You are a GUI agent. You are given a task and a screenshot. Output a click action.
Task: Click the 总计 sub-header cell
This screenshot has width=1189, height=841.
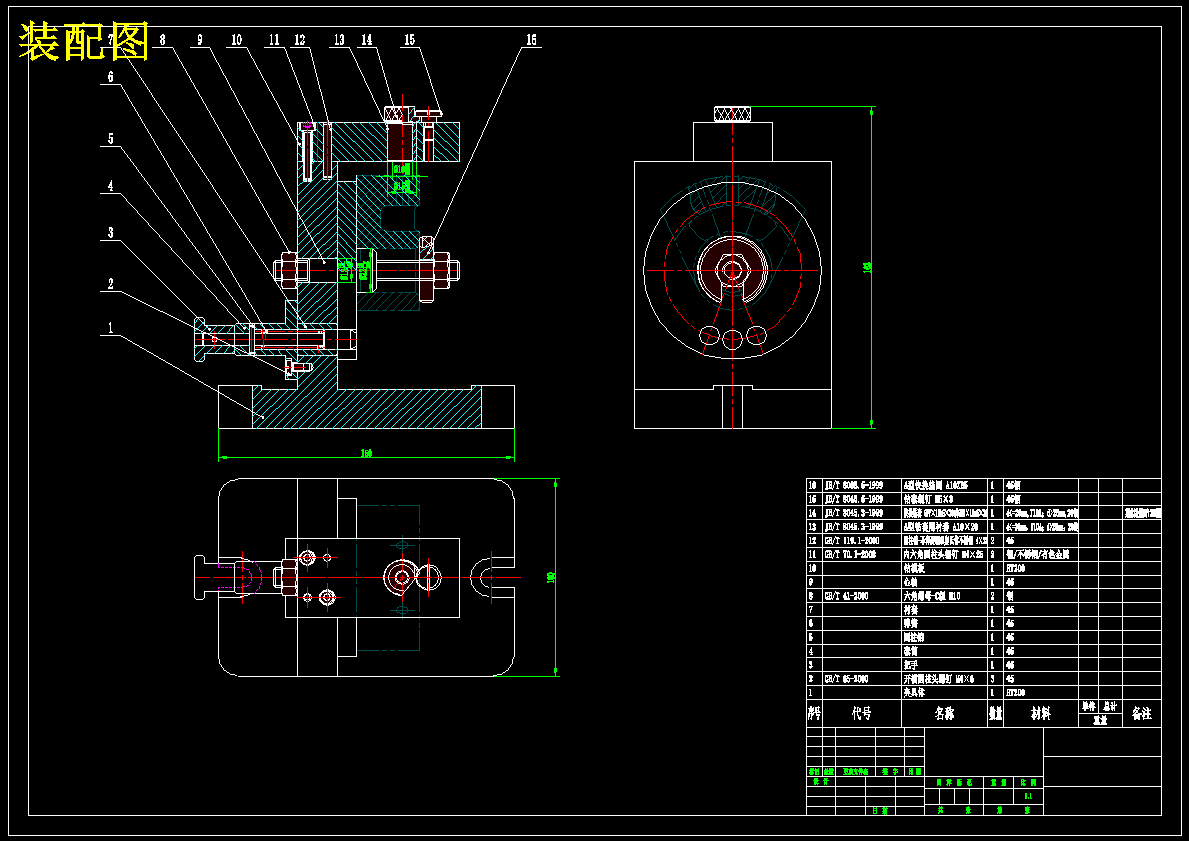(x=1111, y=707)
